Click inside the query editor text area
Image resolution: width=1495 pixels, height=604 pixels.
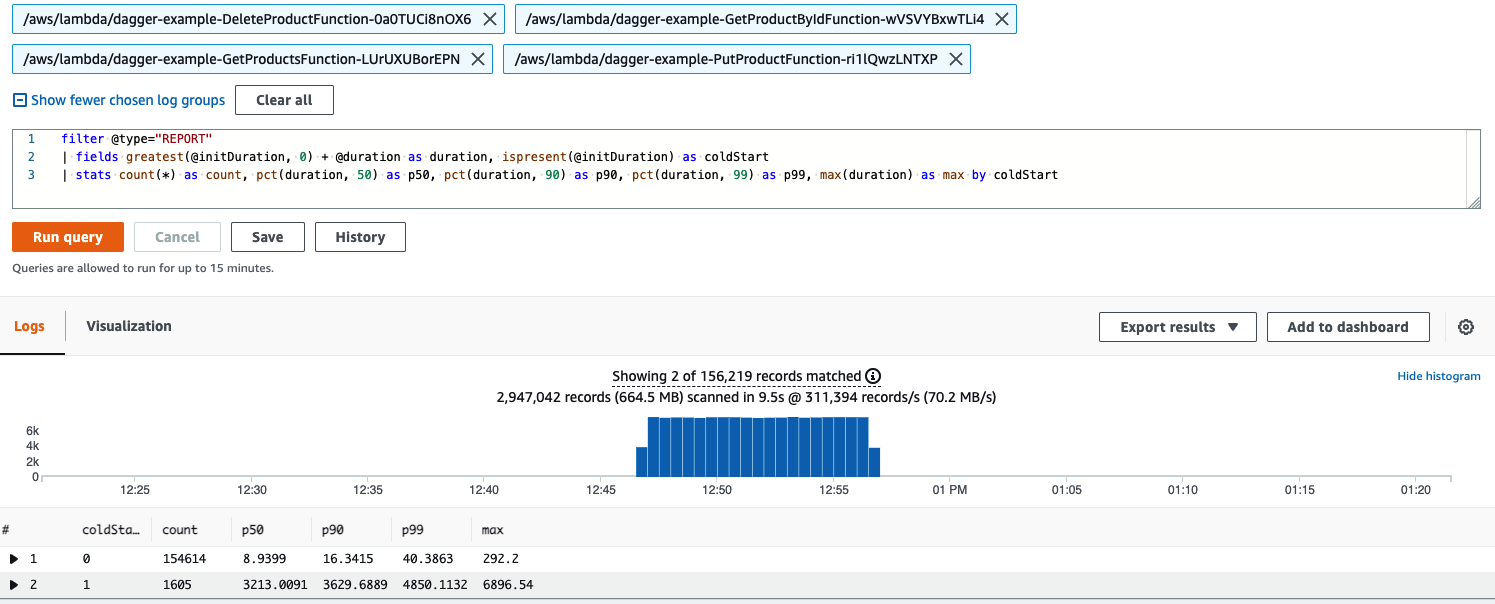click(747, 168)
